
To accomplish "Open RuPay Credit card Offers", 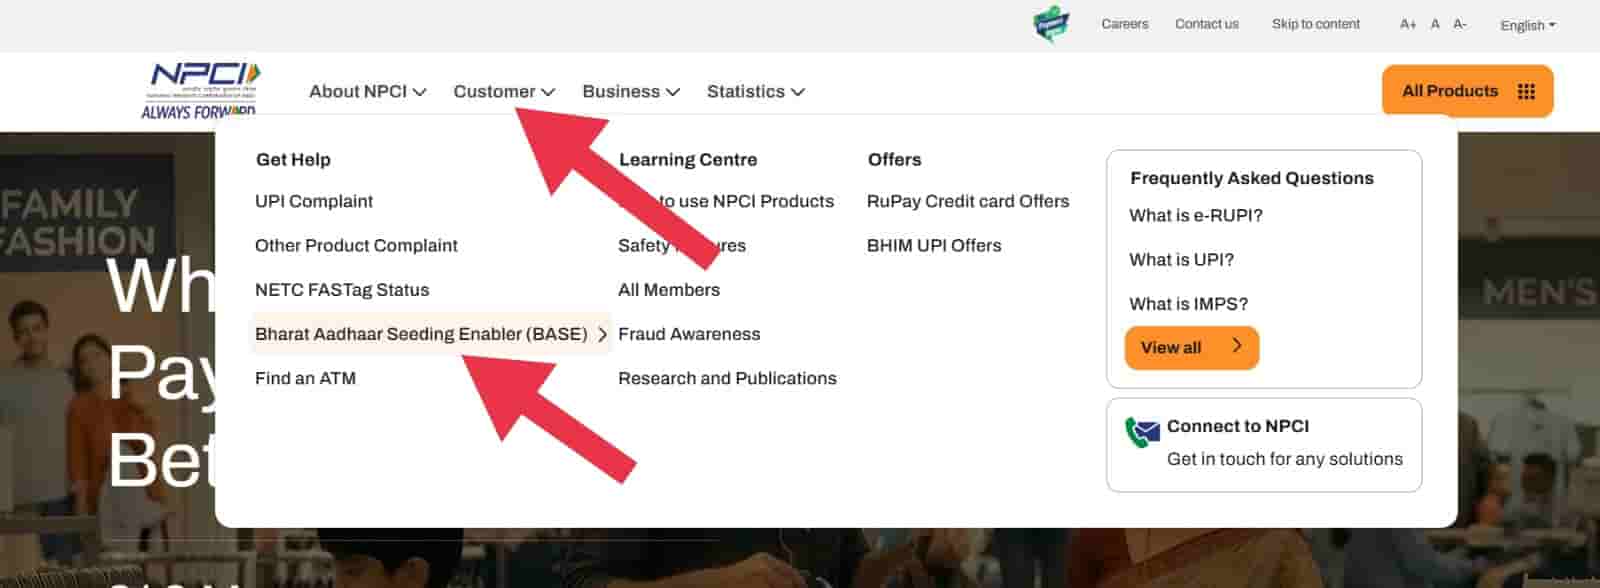I will coord(968,201).
